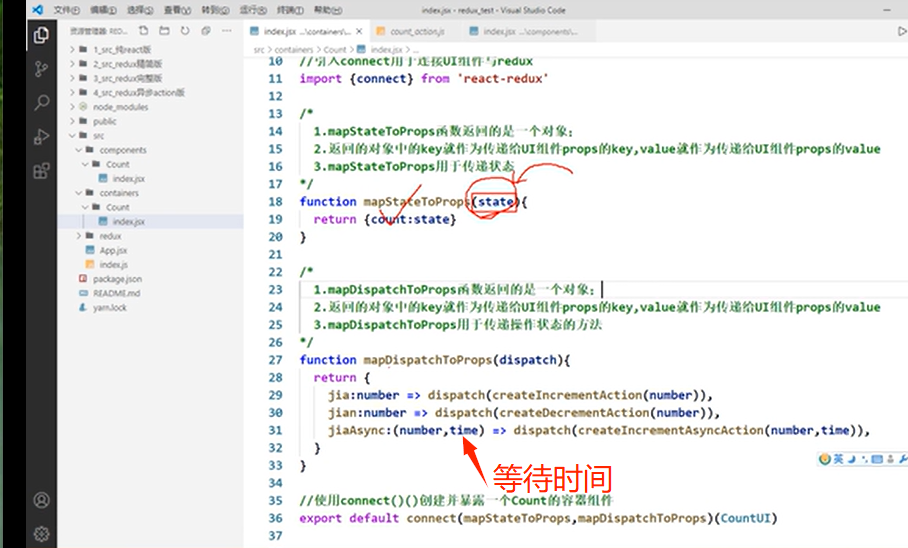Open the 运行 (Run) menu

252,10
